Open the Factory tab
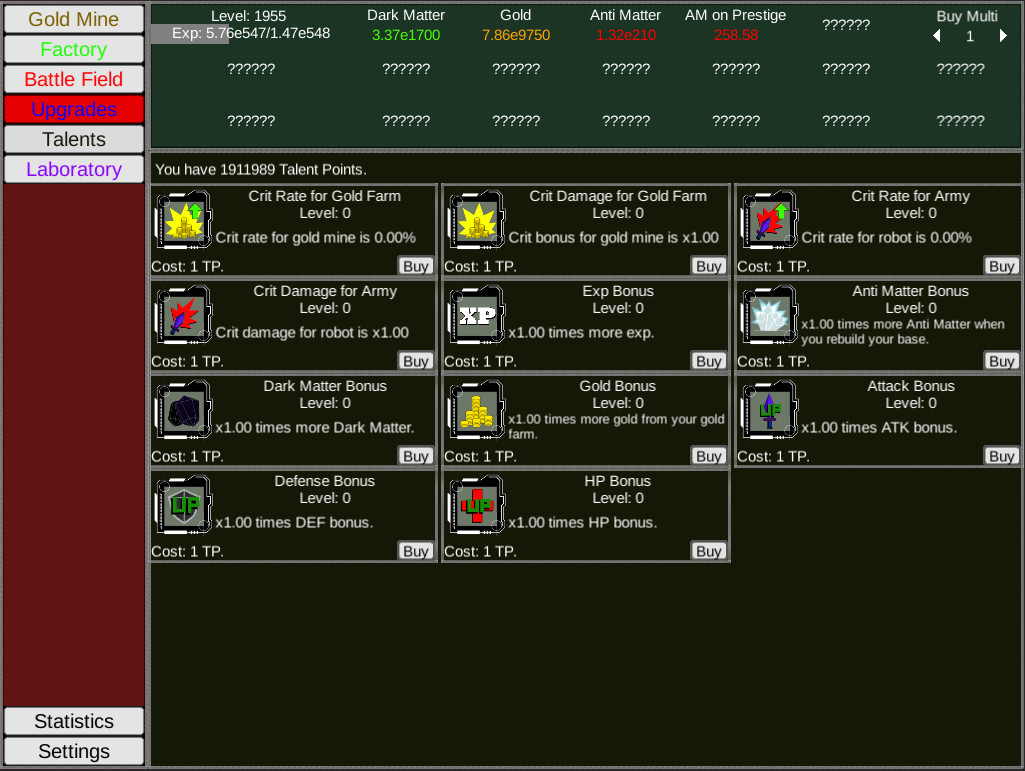This screenshot has width=1025, height=771. (74, 49)
